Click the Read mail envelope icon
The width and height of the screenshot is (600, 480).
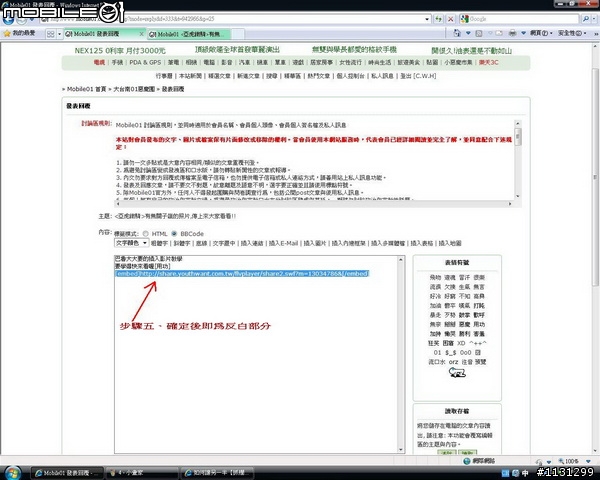click(499, 33)
